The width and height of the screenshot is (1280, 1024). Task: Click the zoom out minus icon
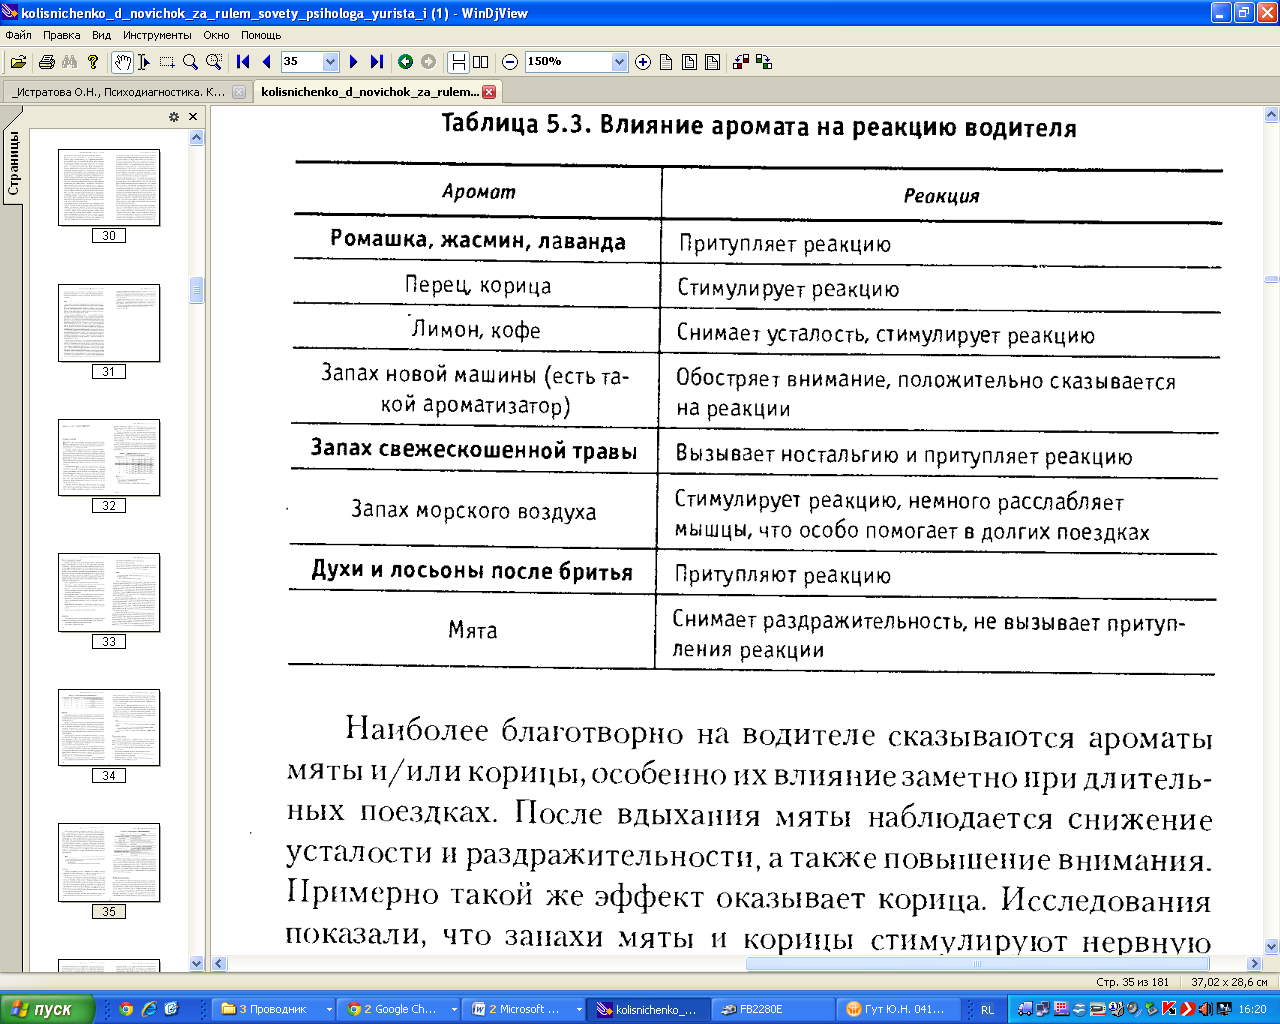click(x=510, y=62)
